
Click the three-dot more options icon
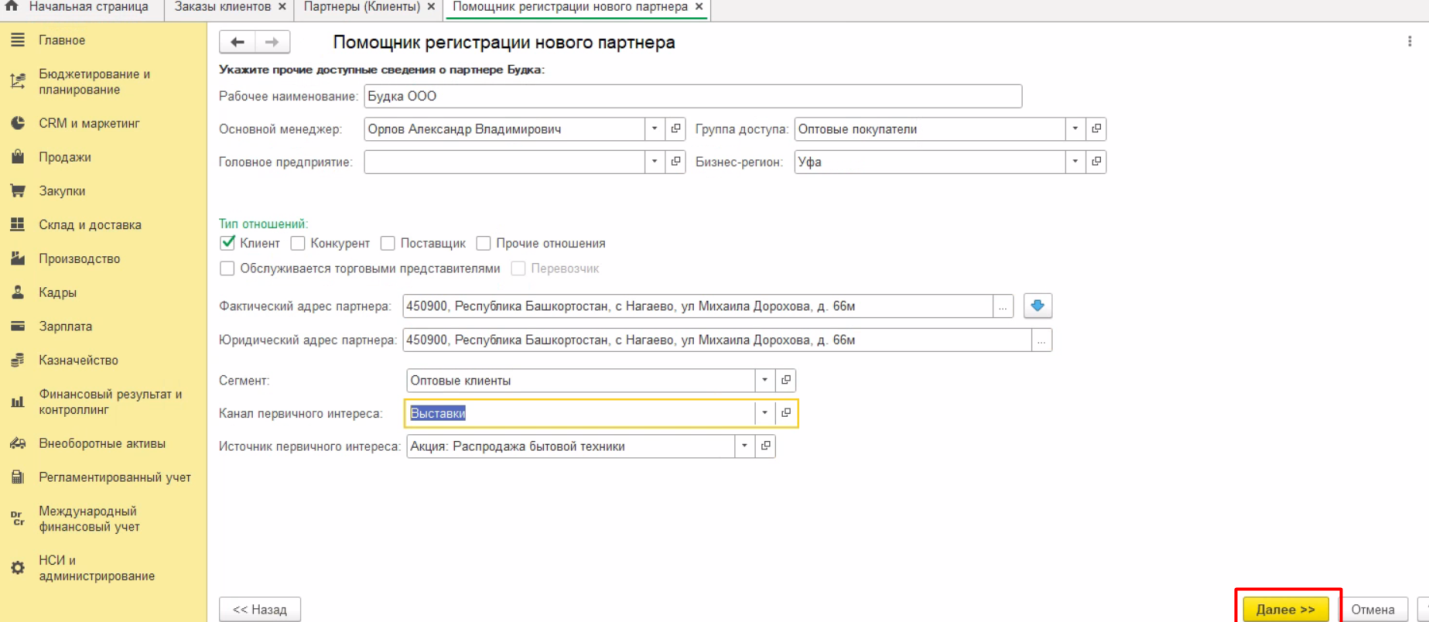coord(1410,42)
